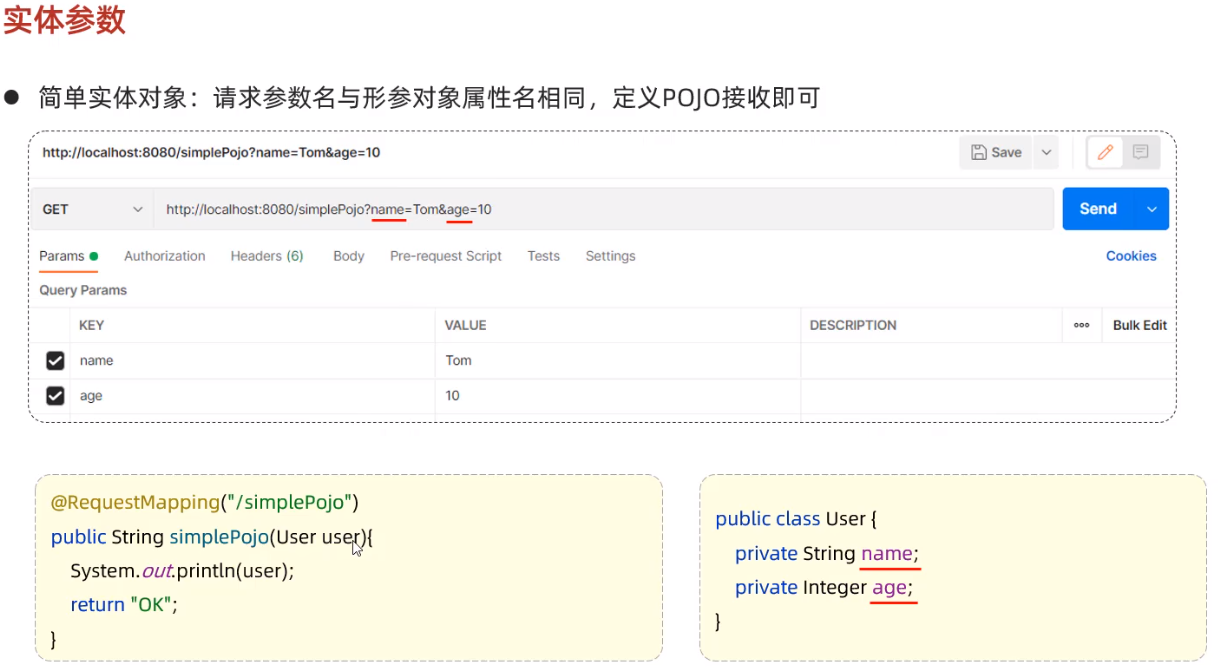Click the Query Params label

pyautogui.click(x=83, y=290)
